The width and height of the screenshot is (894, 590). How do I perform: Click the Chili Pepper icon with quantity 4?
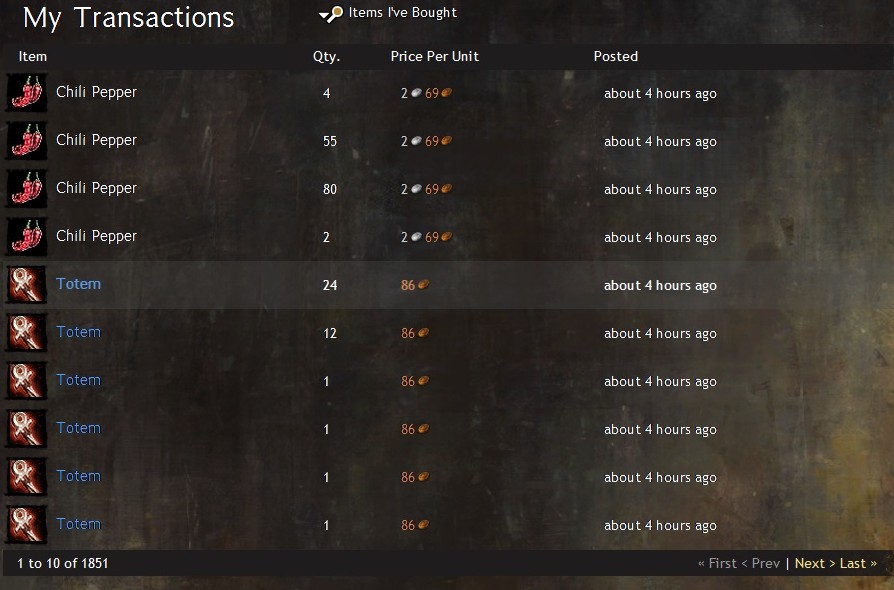(26, 92)
